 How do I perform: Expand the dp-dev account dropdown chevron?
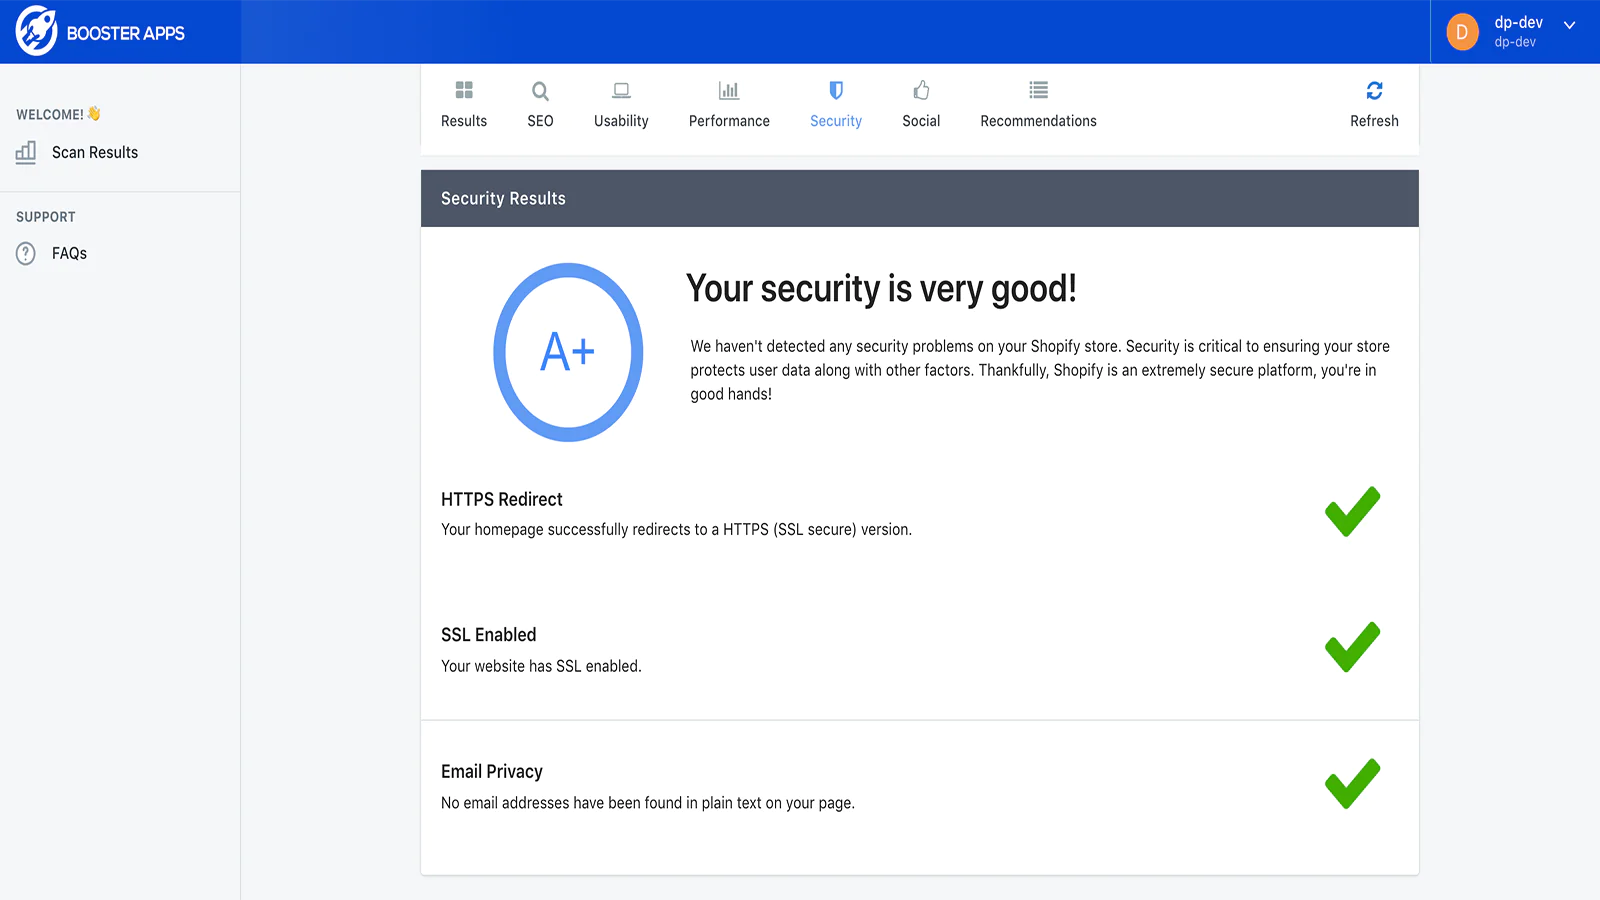(1570, 26)
